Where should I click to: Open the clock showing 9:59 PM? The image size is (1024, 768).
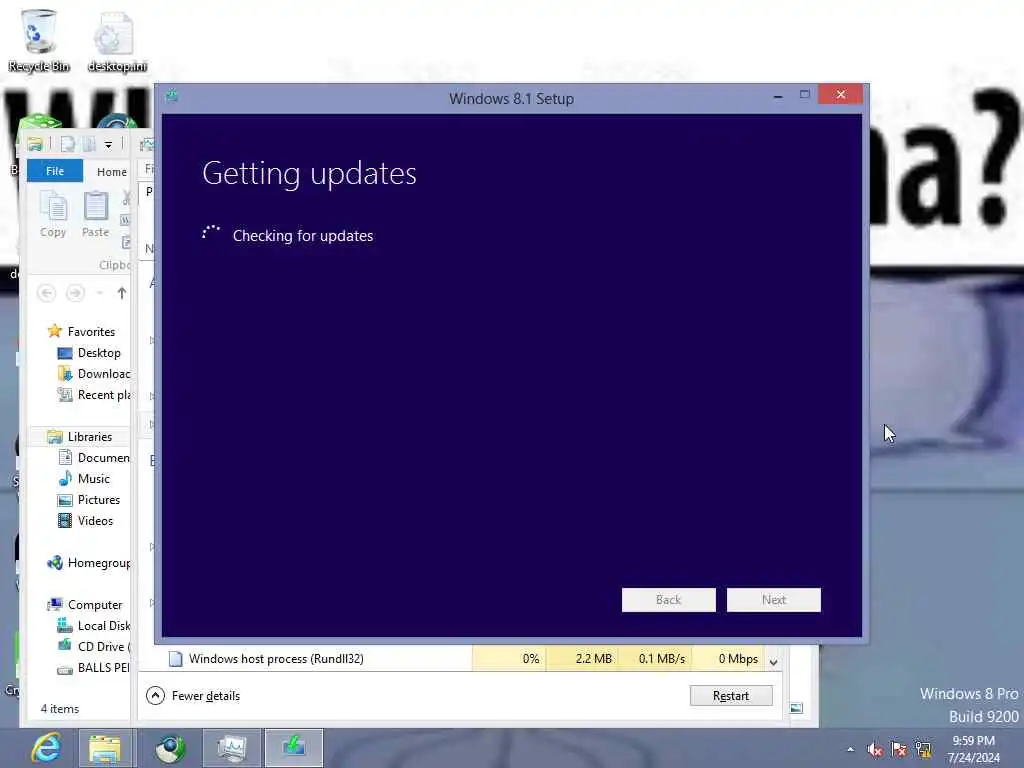coord(973,749)
